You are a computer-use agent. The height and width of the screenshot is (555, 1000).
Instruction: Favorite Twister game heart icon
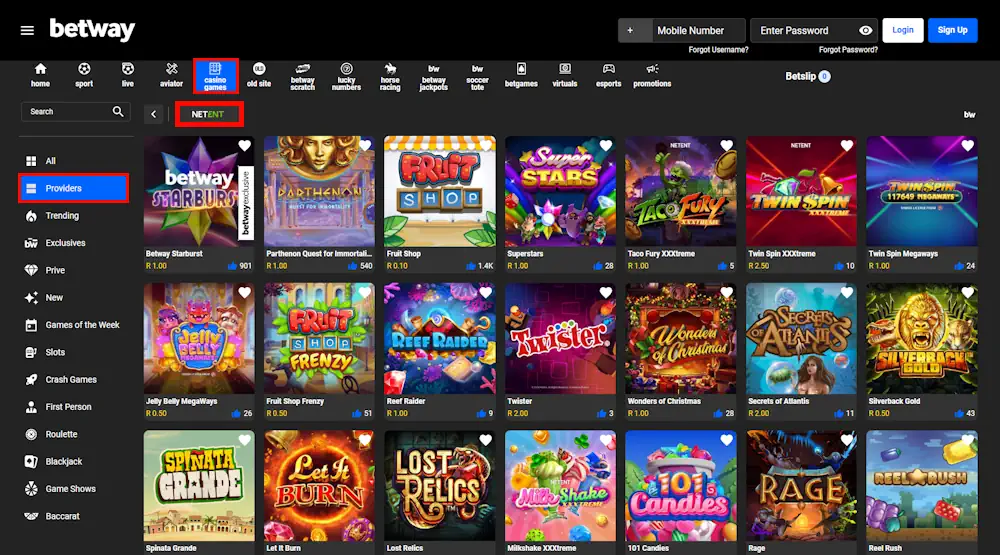605,293
